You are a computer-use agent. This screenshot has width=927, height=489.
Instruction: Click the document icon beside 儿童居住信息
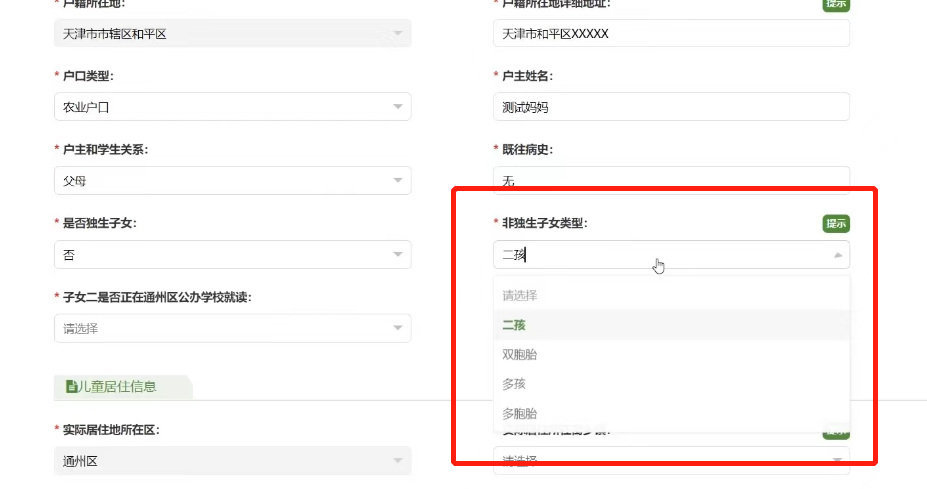tap(71, 387)
